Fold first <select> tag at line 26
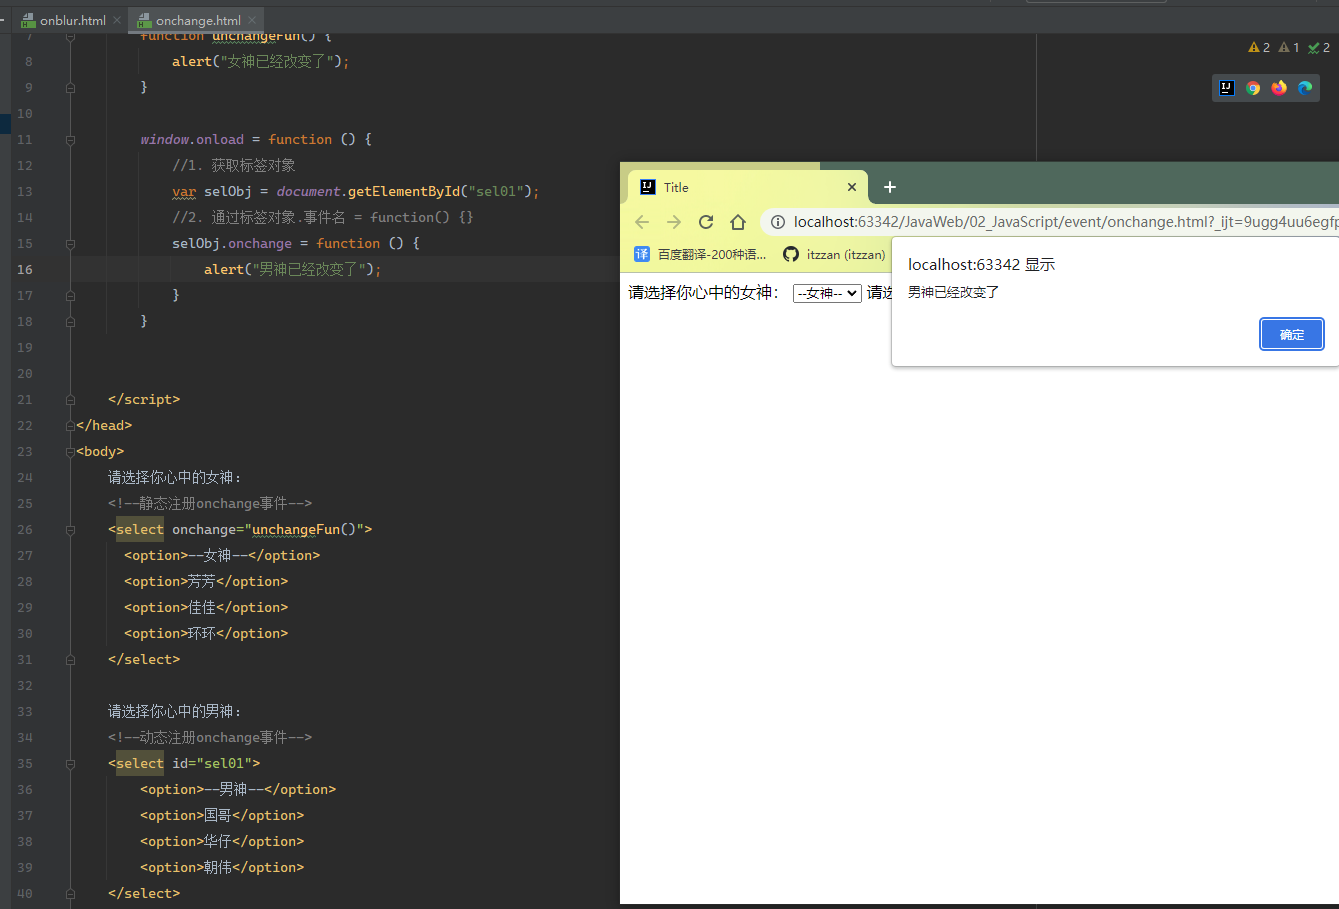The image size is (1339, 909). click(70, 530)
